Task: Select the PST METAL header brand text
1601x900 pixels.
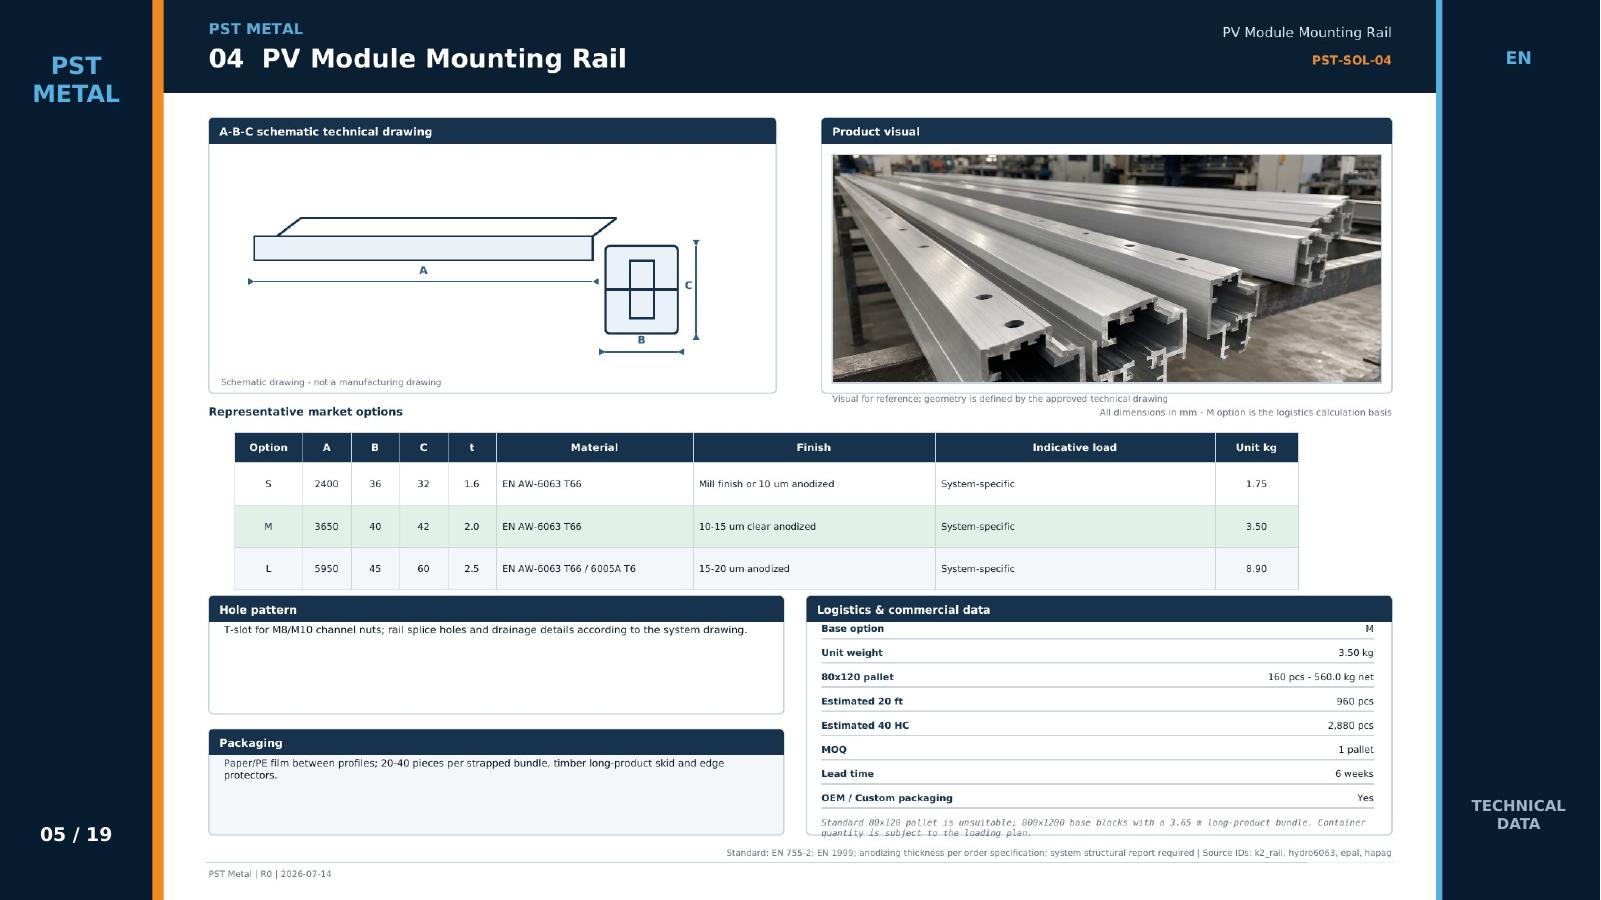Action: pyautogui.click(x=255, y=29)
